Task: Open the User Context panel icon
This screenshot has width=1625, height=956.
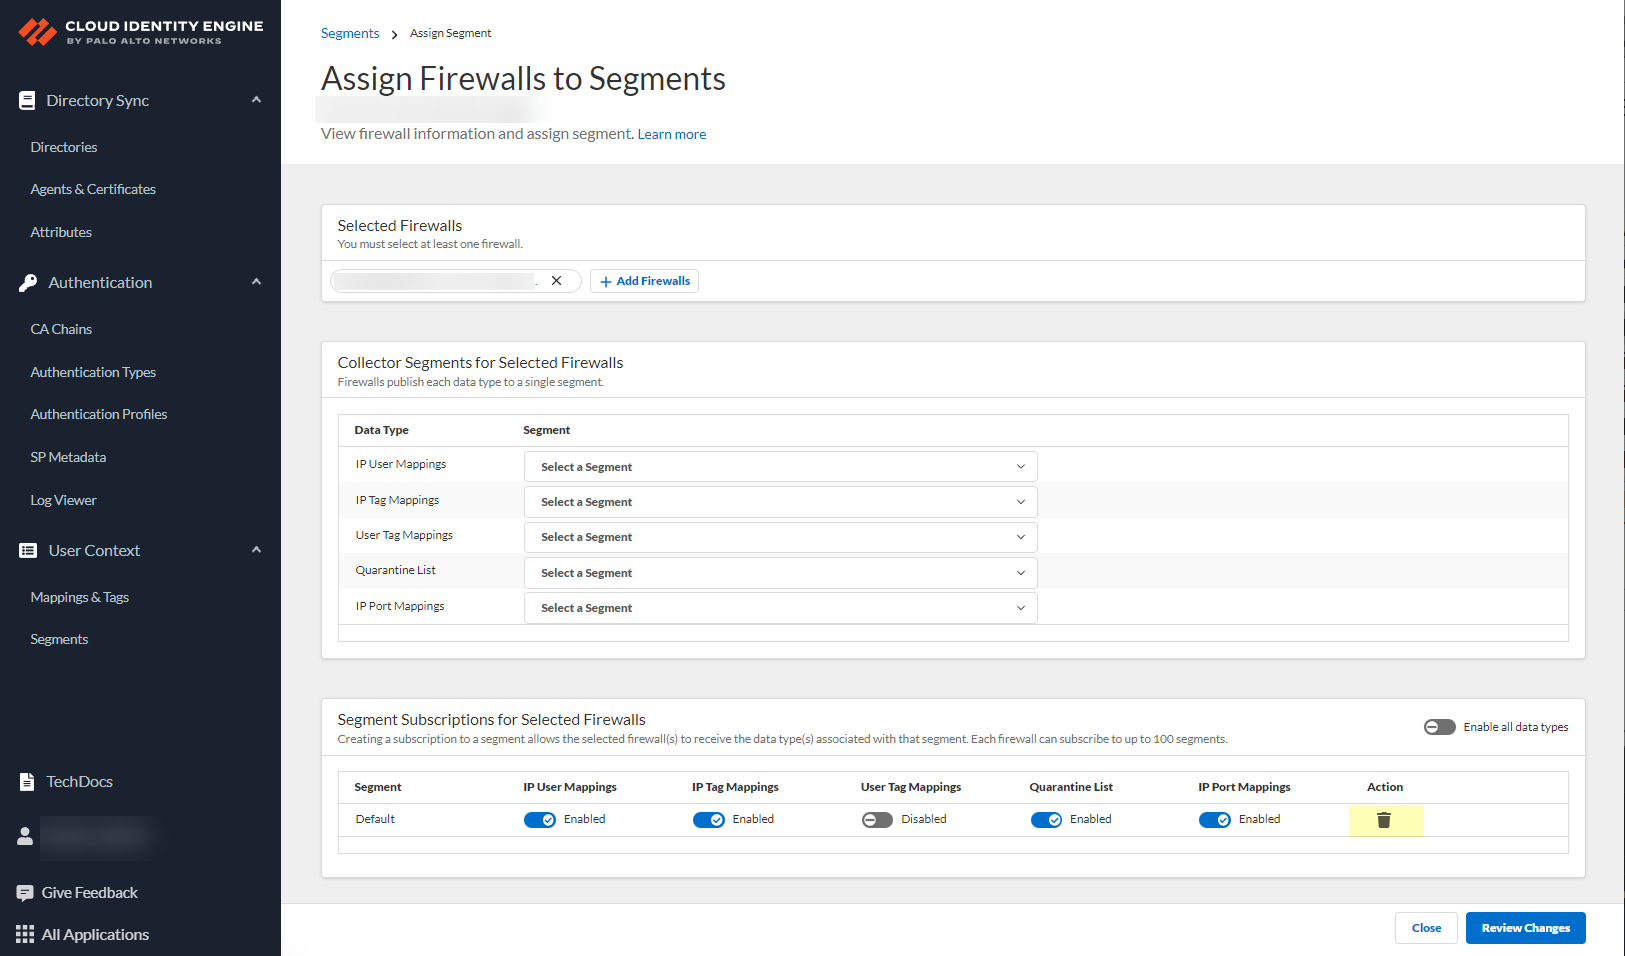Action: 25,550
